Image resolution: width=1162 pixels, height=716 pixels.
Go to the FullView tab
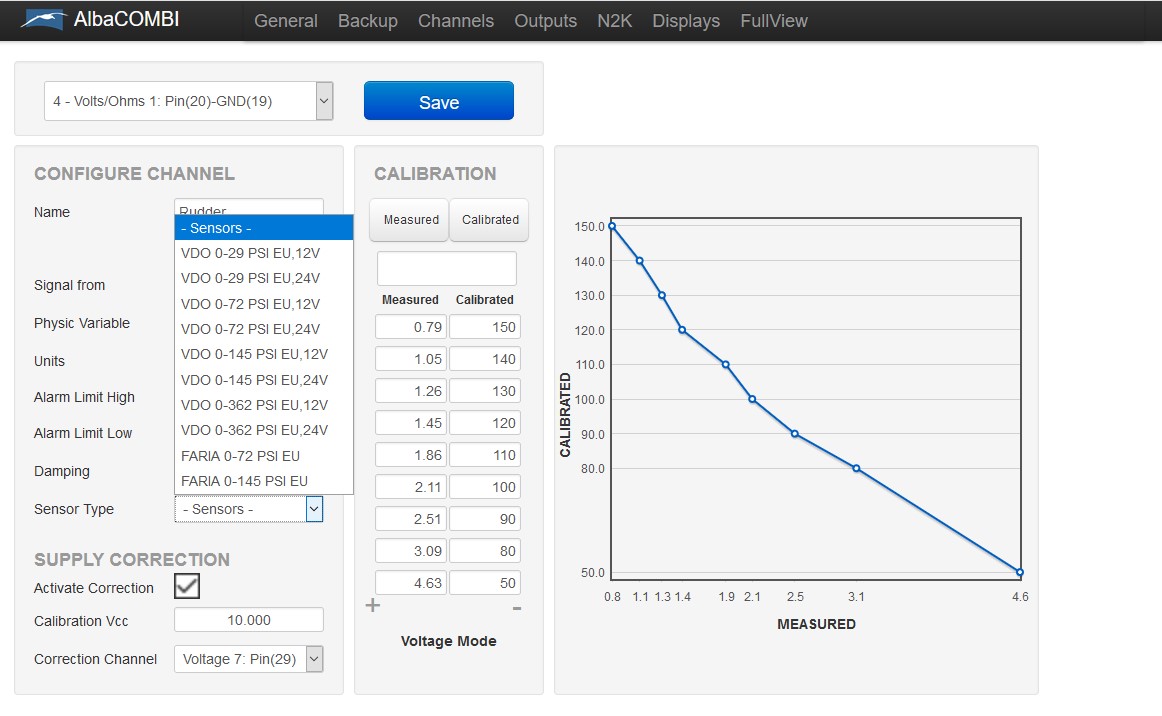point(773,21)
